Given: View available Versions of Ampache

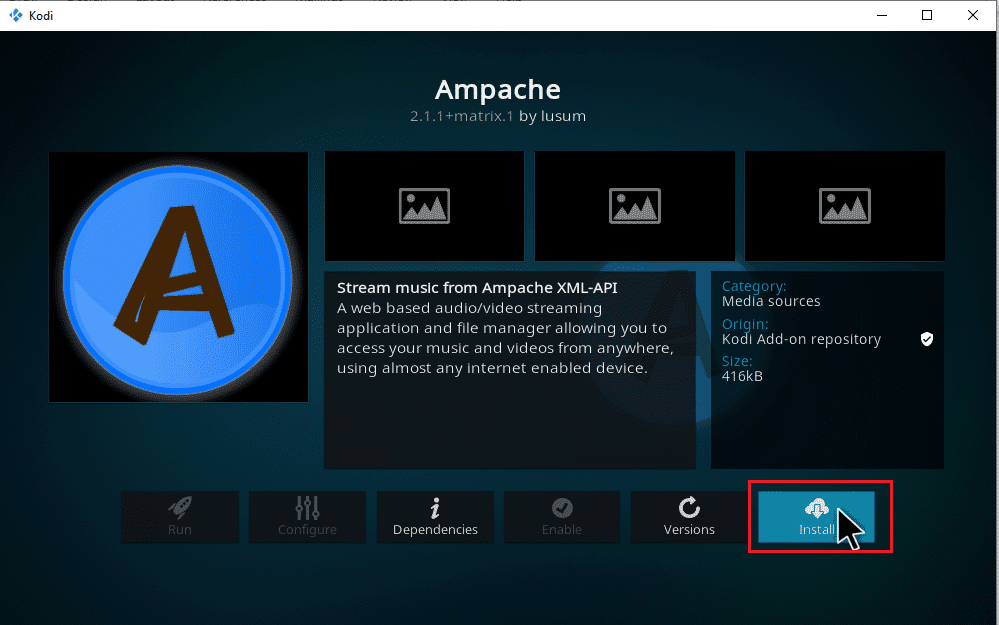Looking at the screenshot, I should click(689, 517).
